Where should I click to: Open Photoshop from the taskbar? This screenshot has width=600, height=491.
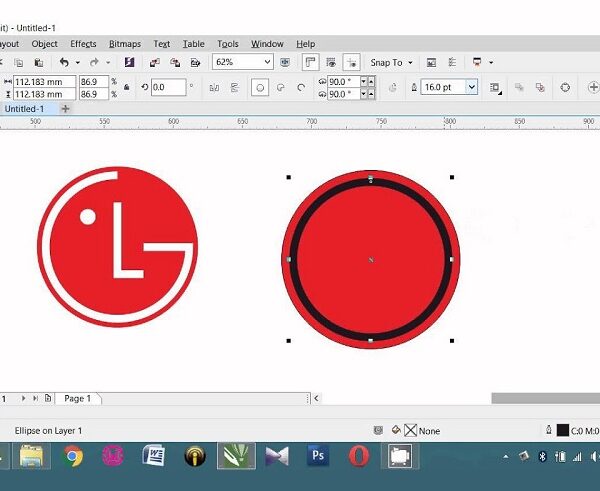pyautogui.click(x=318, y=456)
